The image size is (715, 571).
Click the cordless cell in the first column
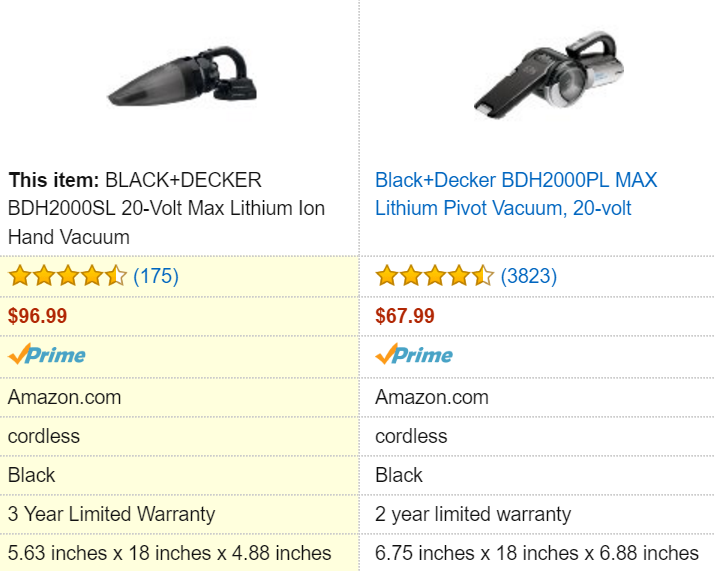click(x=44, y=436)
